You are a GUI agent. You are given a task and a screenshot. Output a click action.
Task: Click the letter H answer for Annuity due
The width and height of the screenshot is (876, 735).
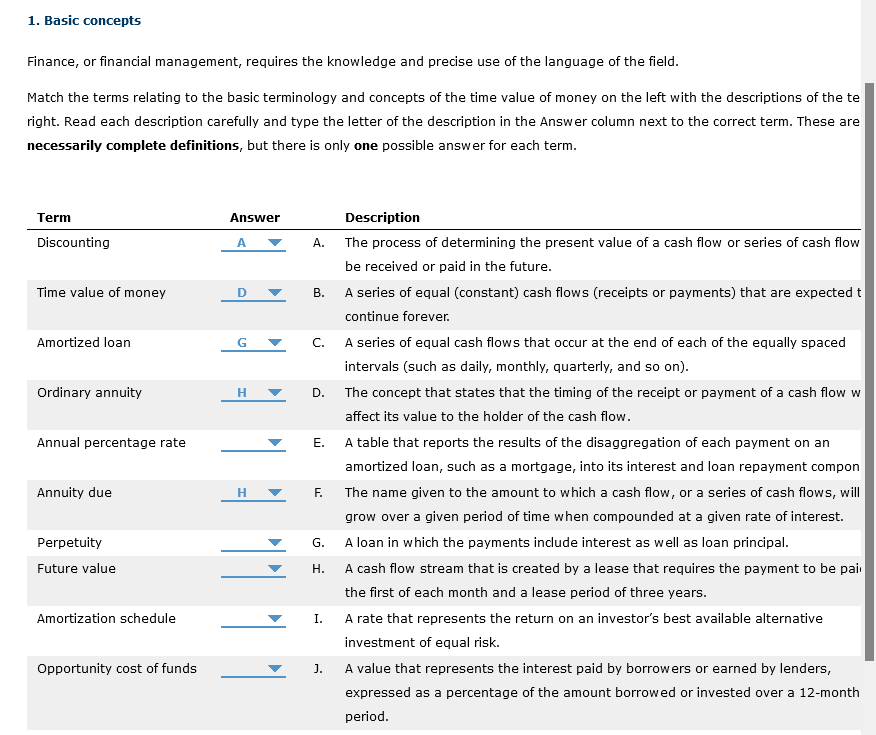pos(240,492)
